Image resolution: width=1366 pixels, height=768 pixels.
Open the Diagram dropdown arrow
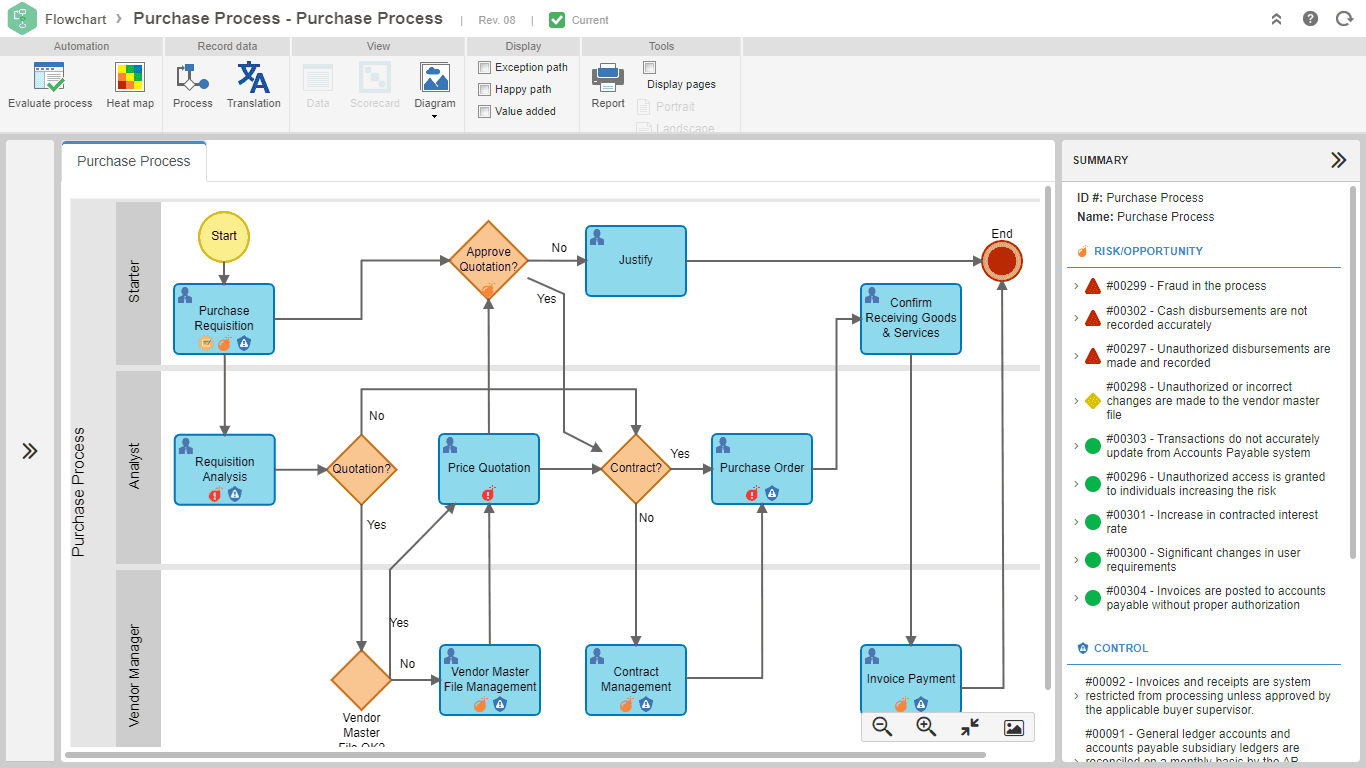click(x=435, y=117)
